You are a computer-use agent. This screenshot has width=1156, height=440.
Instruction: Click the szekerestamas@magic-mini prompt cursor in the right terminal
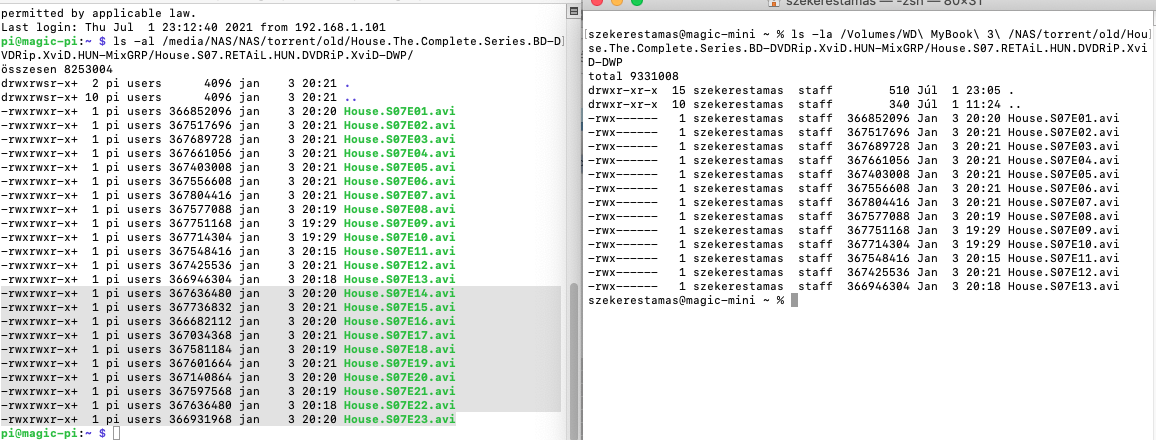(x=794, y=301)
